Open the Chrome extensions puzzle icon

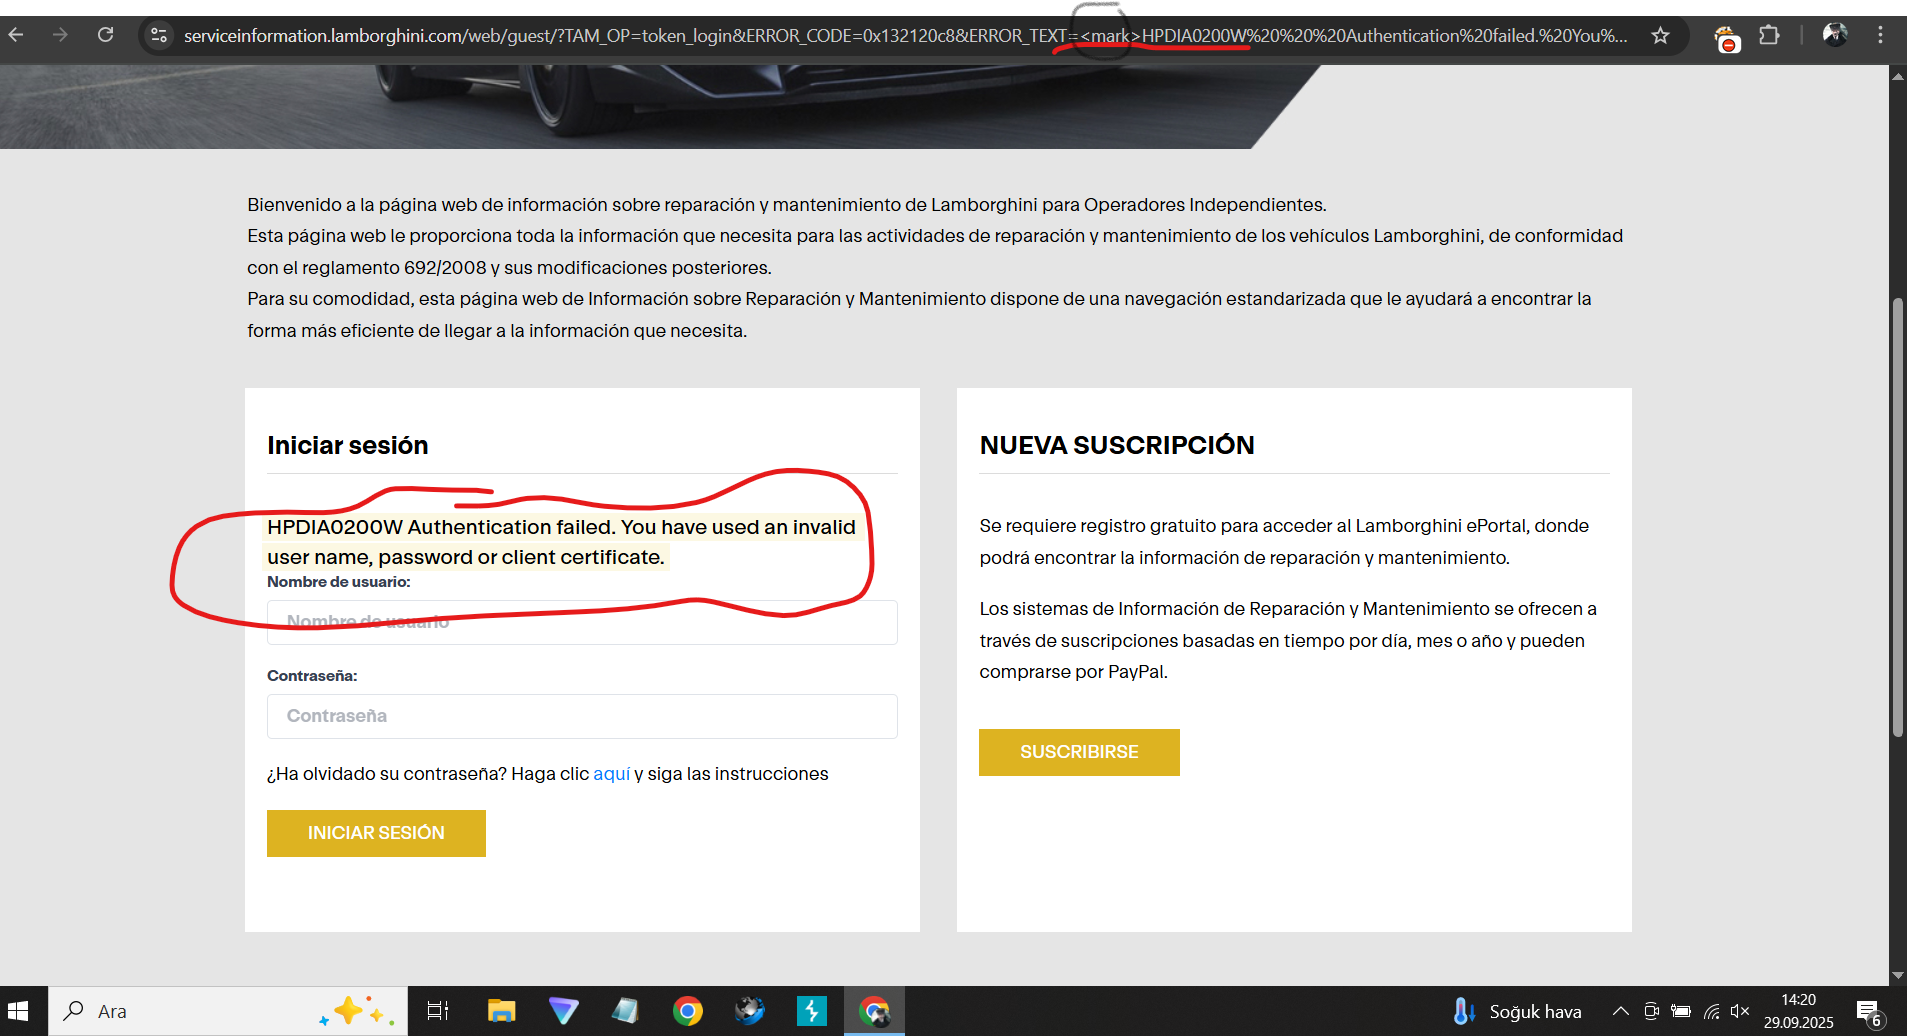(x=1769, y=36)
